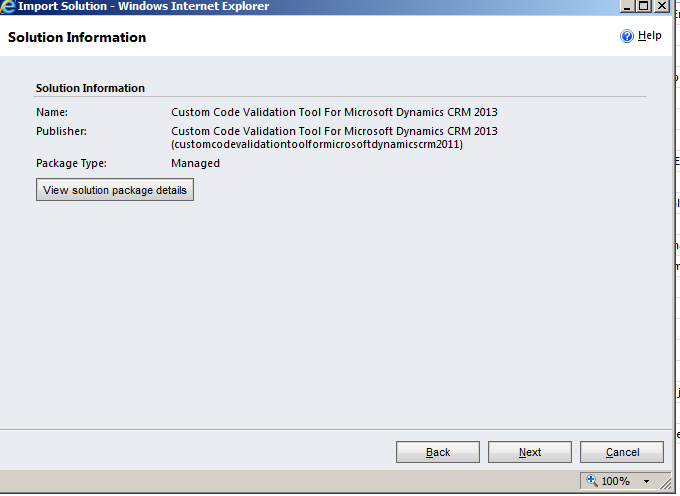View solution package details
The height and width of the screenshot is (496, 680).
click(x=115, y=190)
